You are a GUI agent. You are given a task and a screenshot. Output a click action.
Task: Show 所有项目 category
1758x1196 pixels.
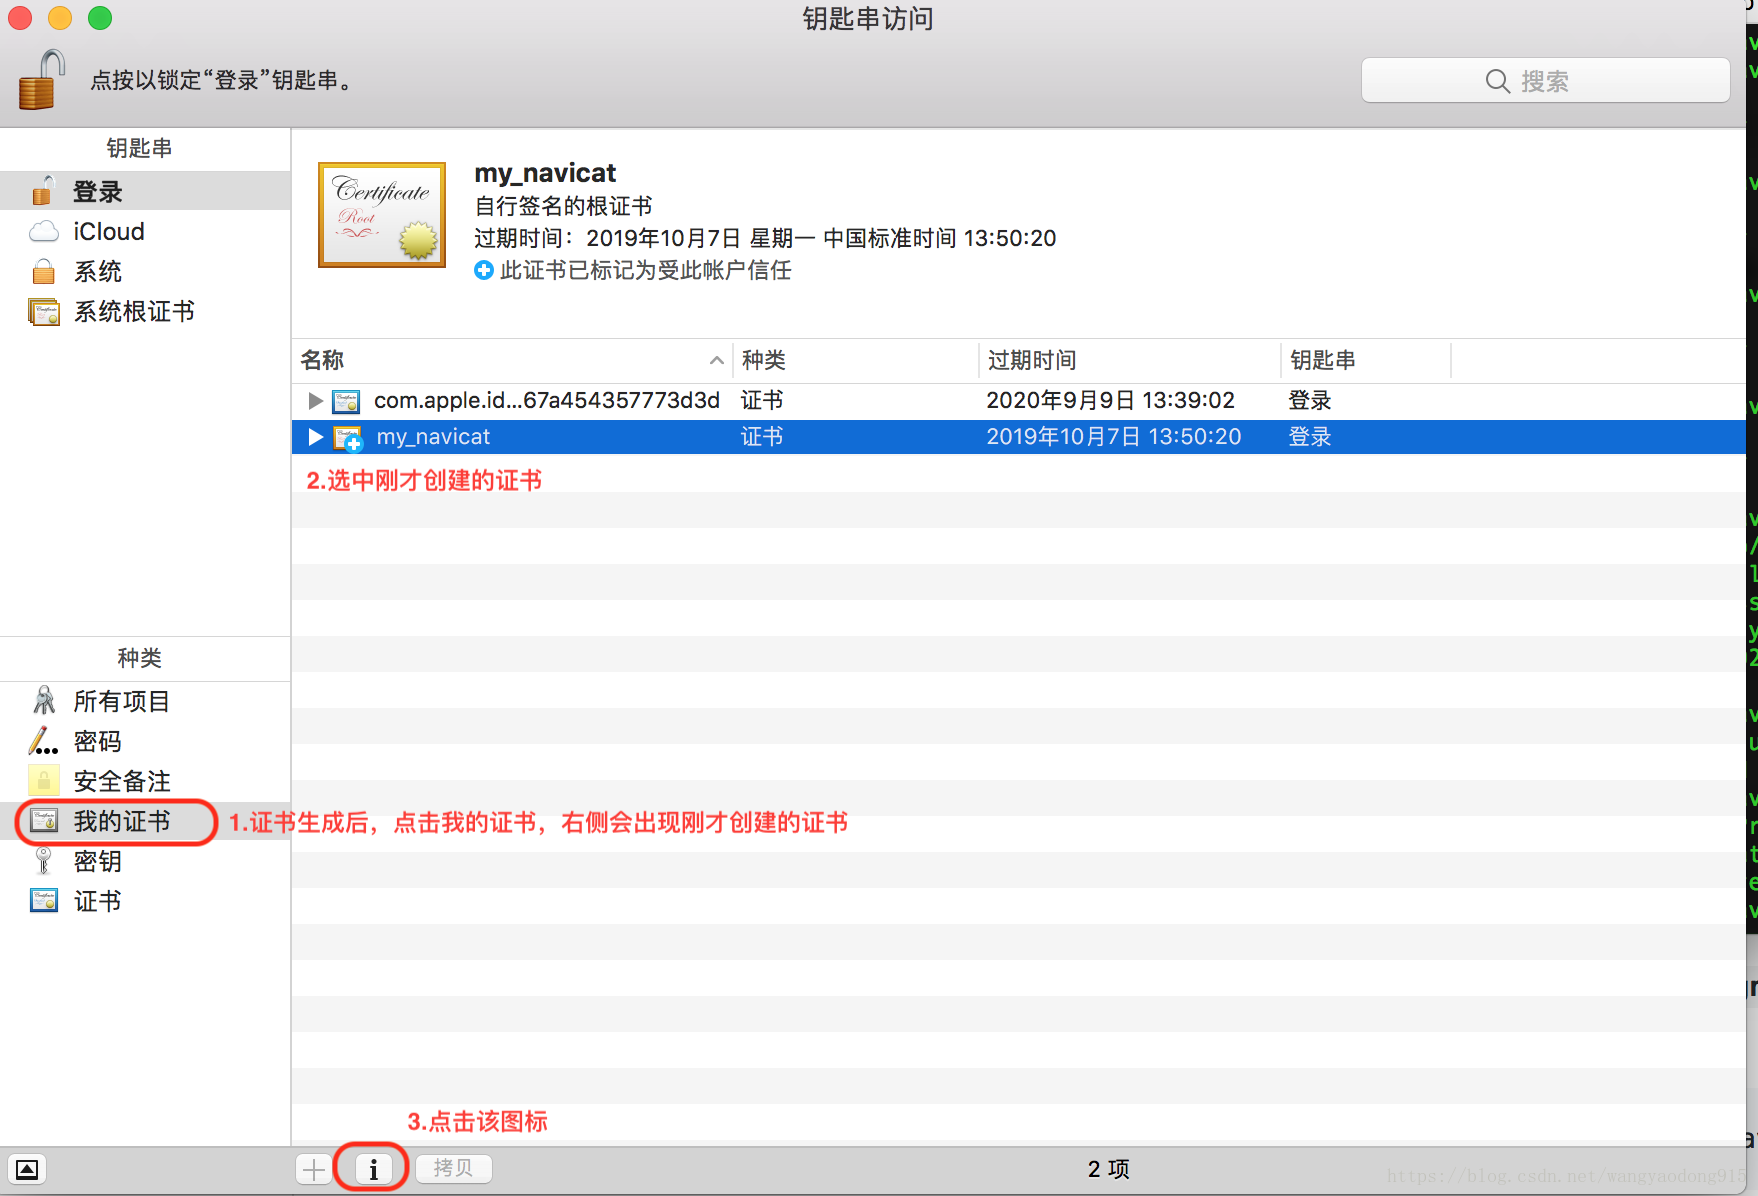[145, 701]
